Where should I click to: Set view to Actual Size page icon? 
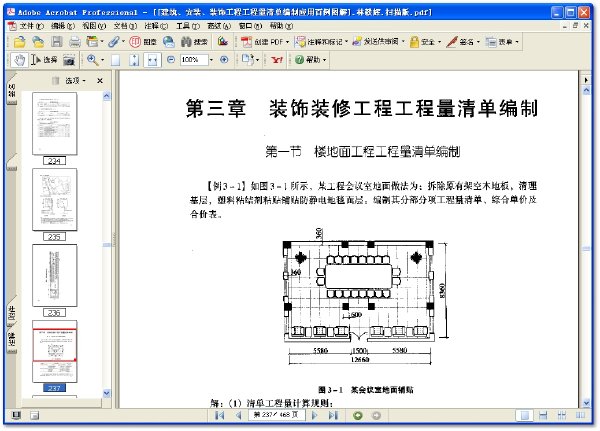point(115,60)
